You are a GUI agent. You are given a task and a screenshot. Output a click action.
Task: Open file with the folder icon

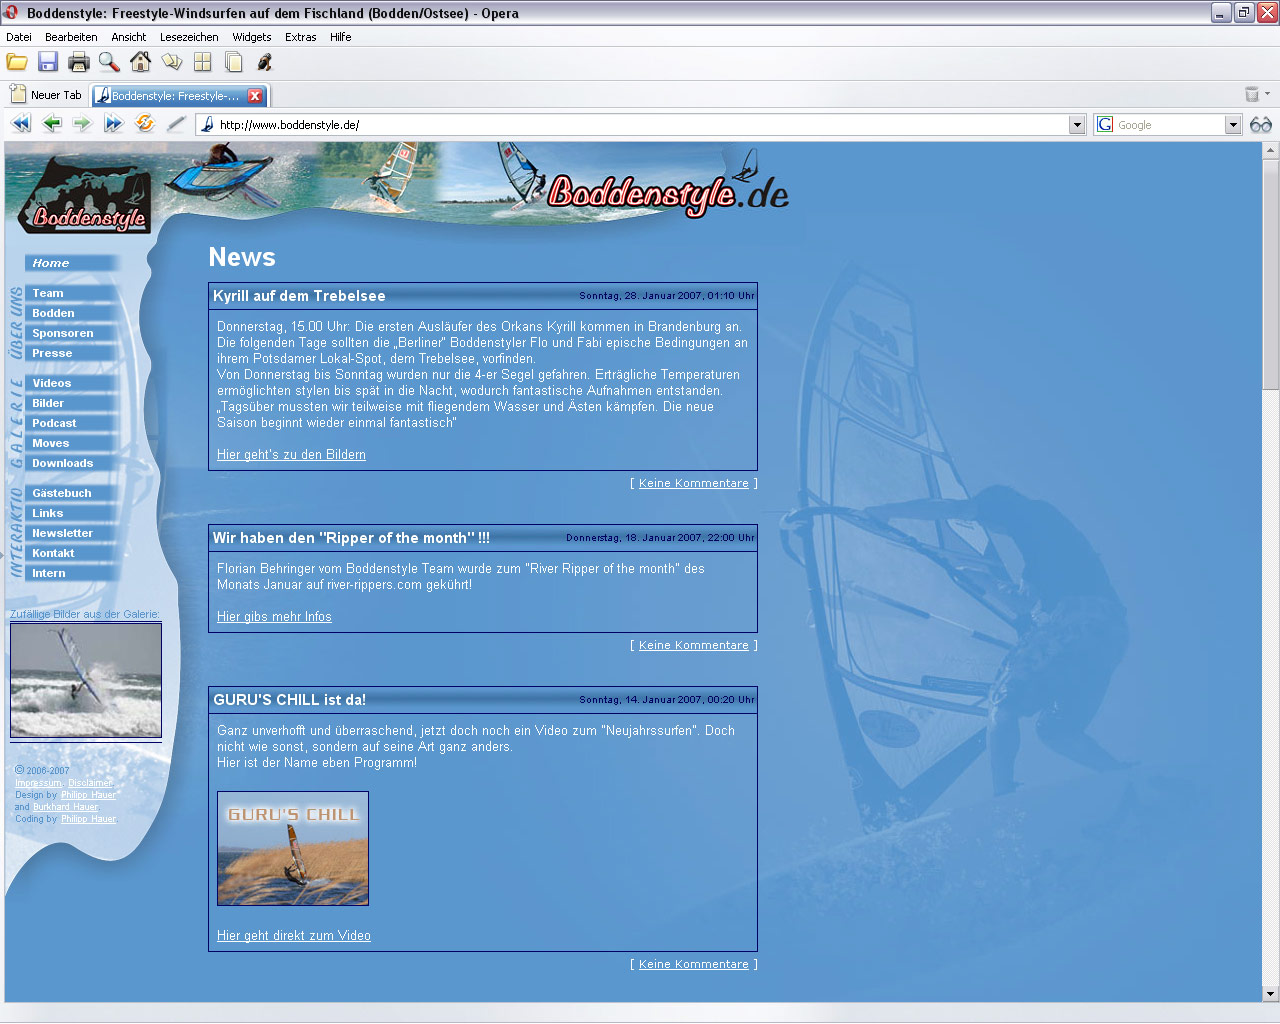17,62
